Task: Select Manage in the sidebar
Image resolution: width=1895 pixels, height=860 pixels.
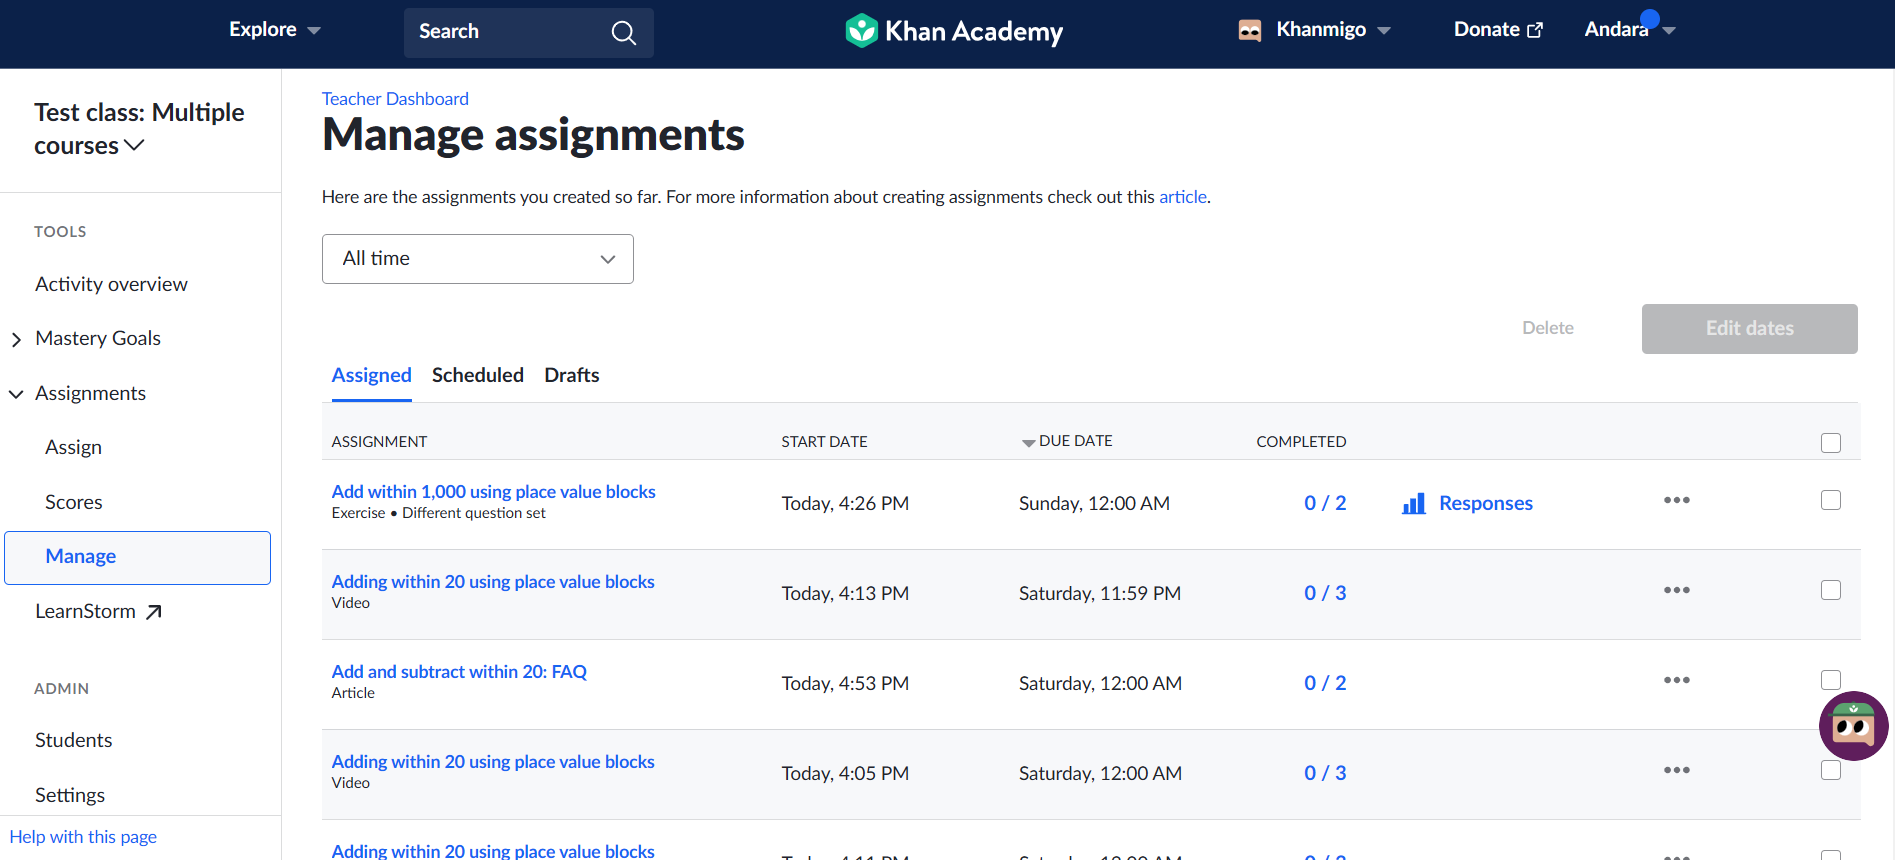Action: (137, 557)
